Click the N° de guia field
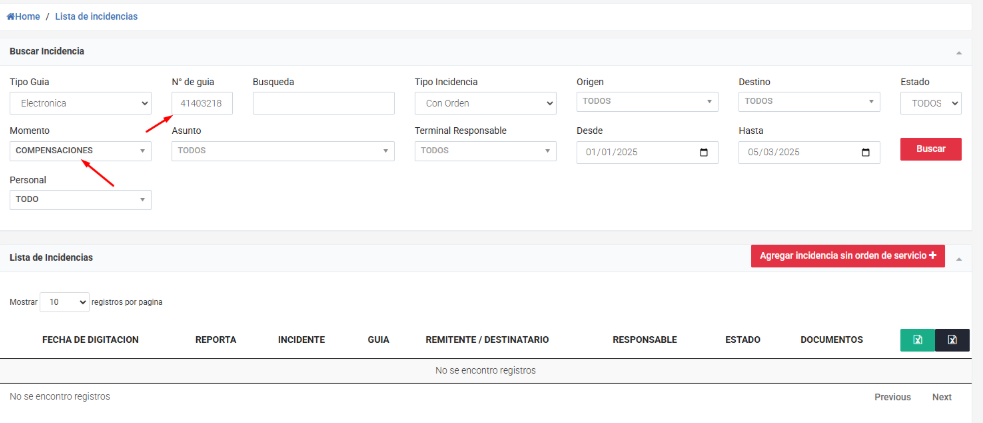 [x=202, y=103]
